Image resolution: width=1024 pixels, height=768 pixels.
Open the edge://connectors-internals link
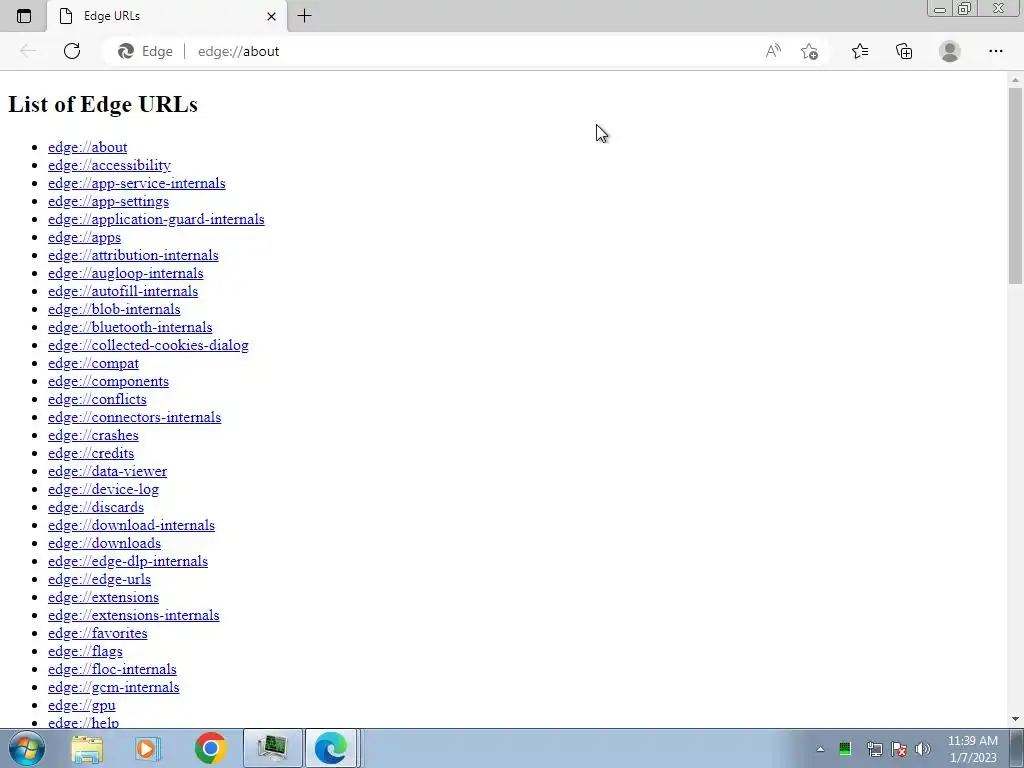(135, 417)
